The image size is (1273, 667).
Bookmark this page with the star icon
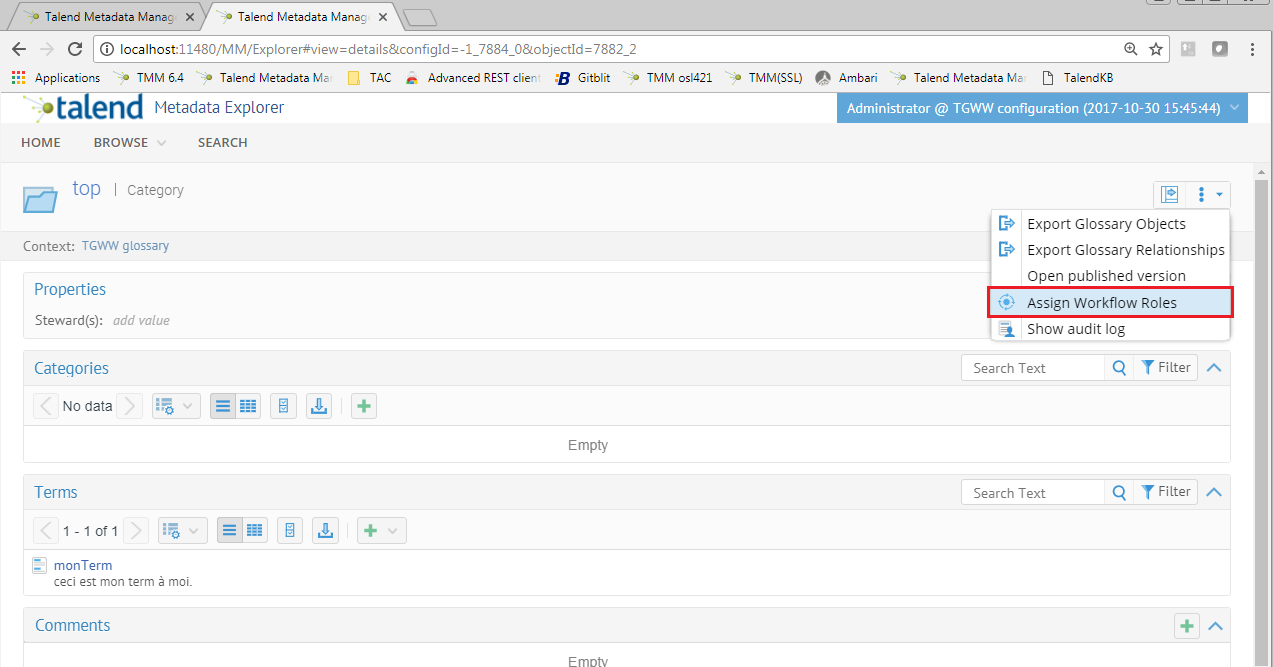pyautogui.click(x=1156, y=49)
